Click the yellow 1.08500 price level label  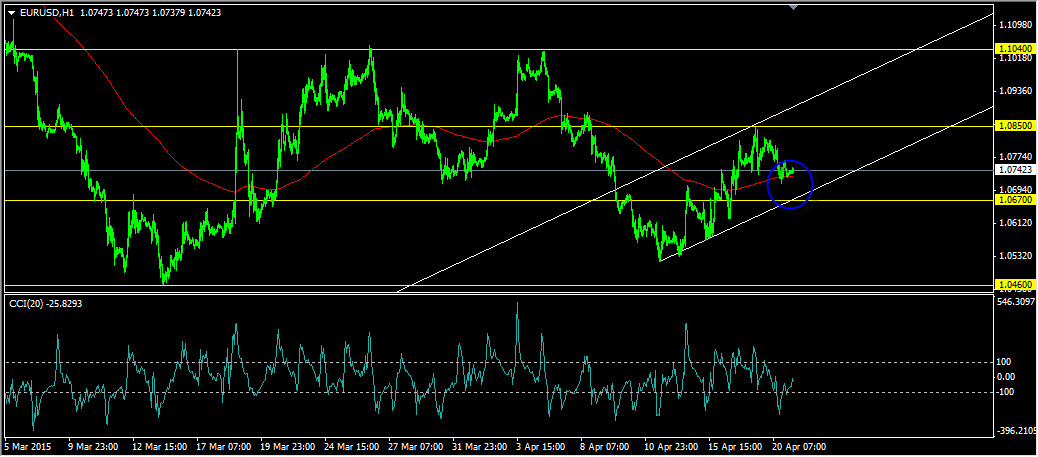pyautogui.click(x=1014, y=126)
